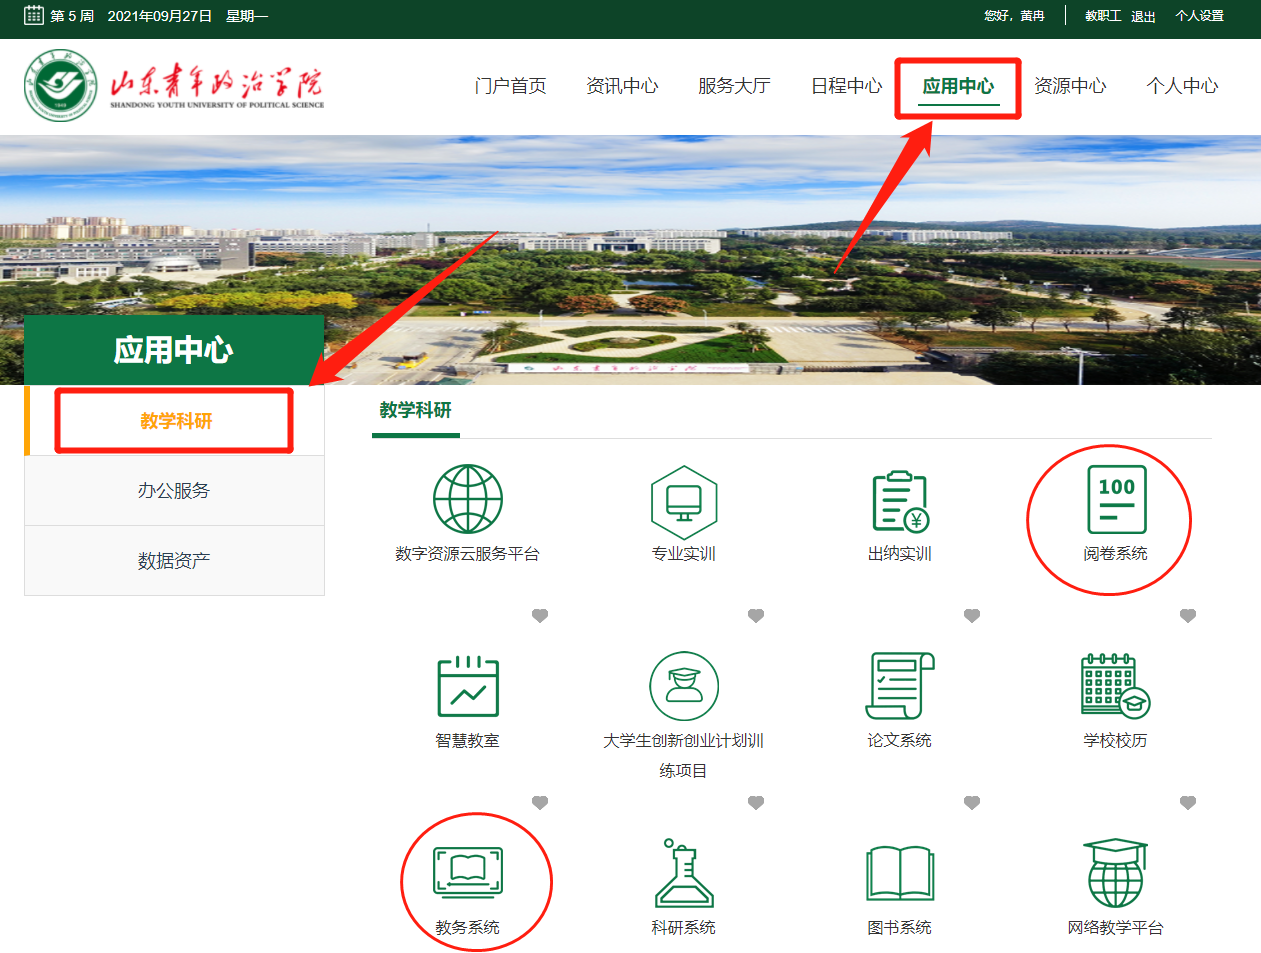Toggle the heart favorite under 阅卷系统
The image size is (1261, 953).
[x=1188, y=616]
